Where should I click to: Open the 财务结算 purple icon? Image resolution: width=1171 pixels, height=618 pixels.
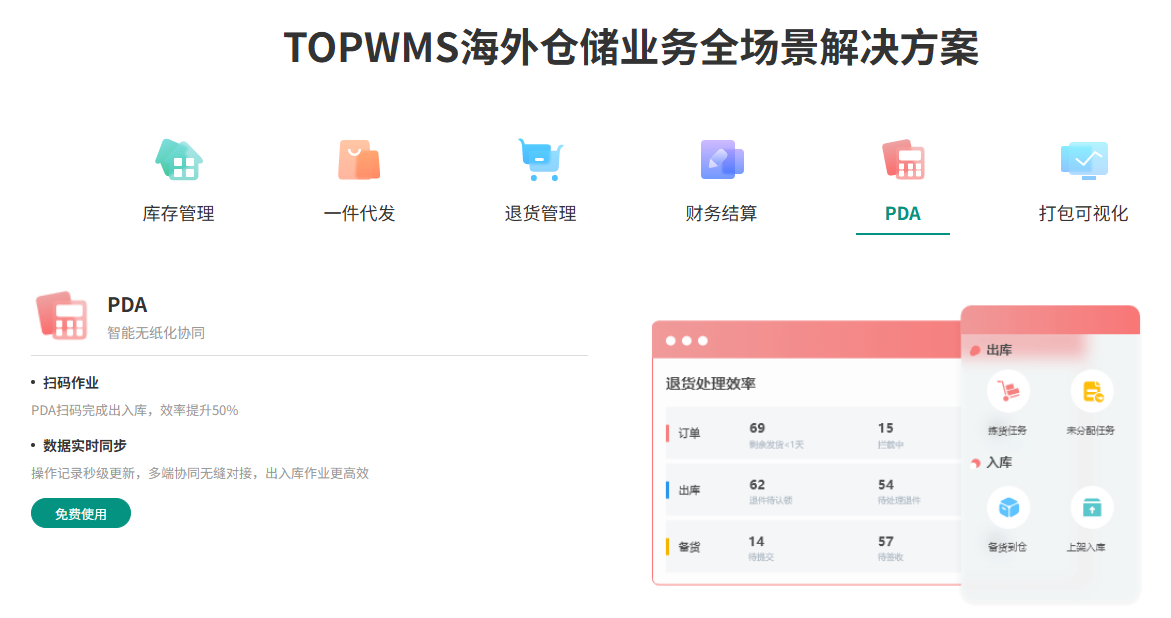pos(721,159)
